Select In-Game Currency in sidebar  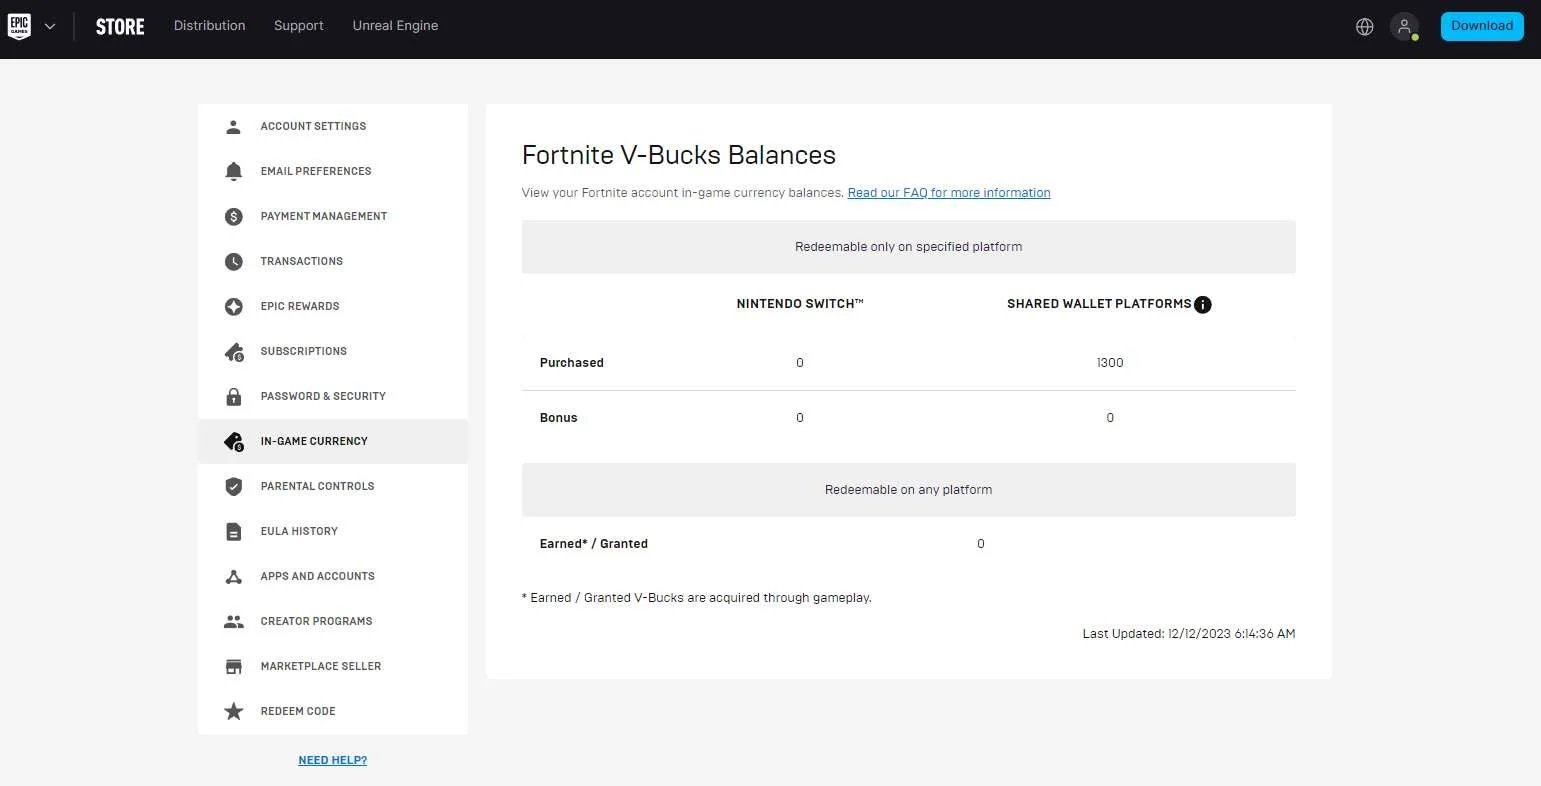[x=333, y=441]
